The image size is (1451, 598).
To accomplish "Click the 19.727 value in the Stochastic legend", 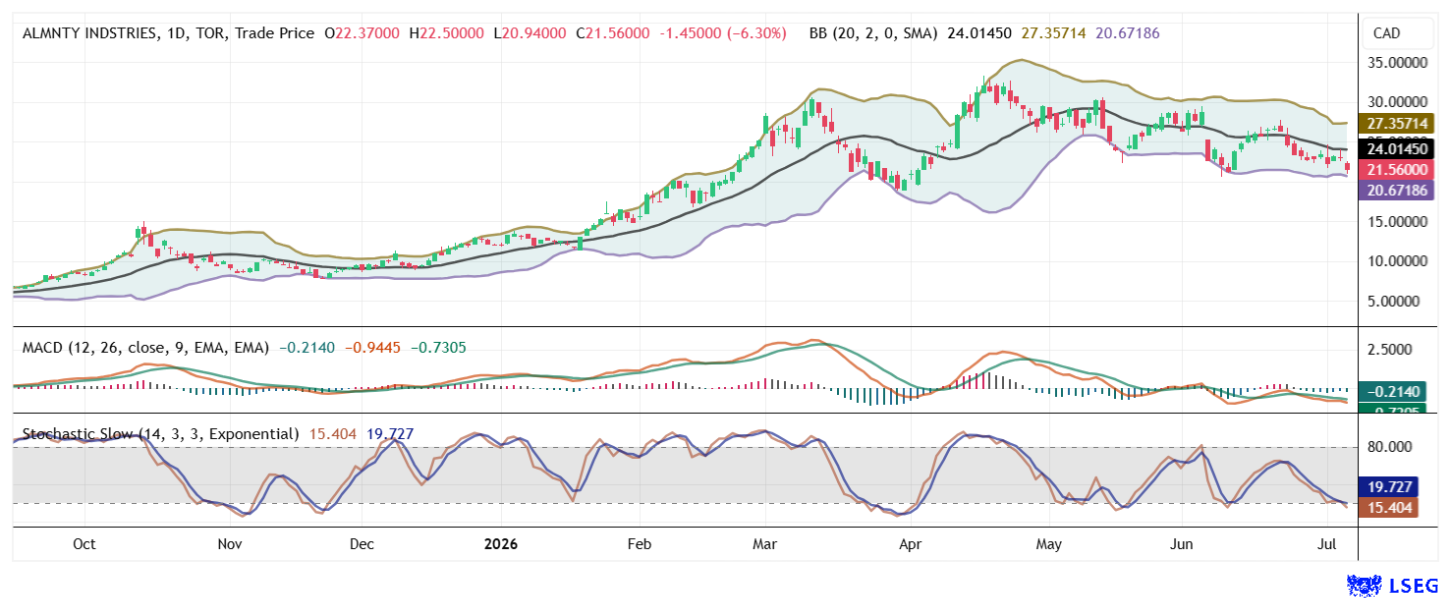I will click(391, 434).
